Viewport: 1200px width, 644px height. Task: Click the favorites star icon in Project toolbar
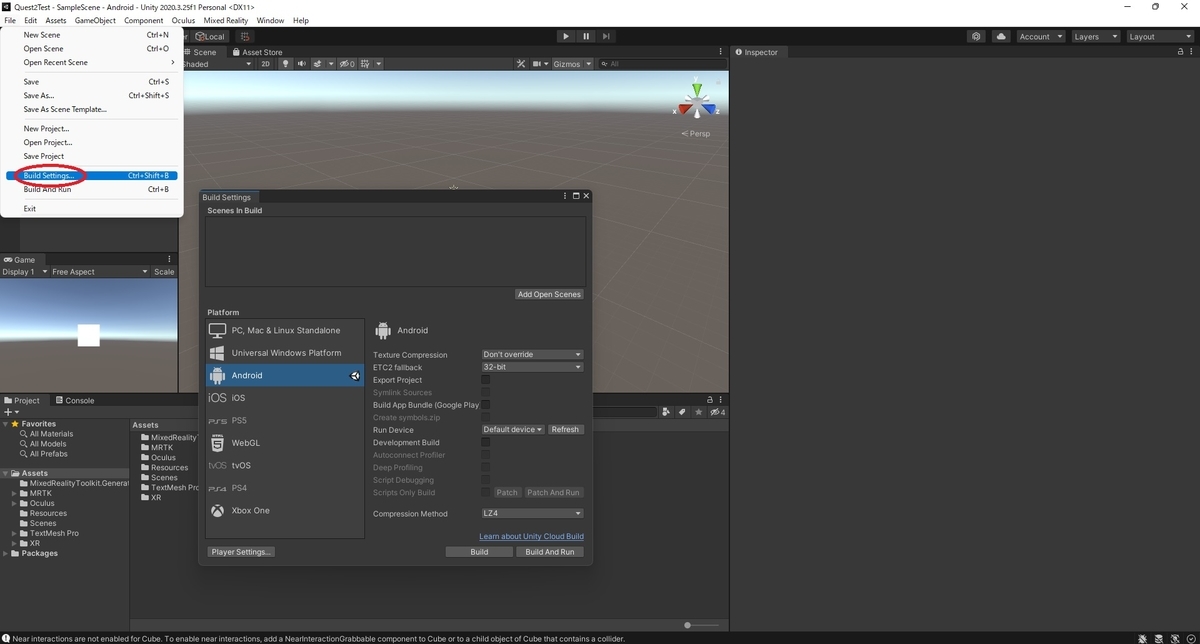pyautogui.click(x=697, y=412)
